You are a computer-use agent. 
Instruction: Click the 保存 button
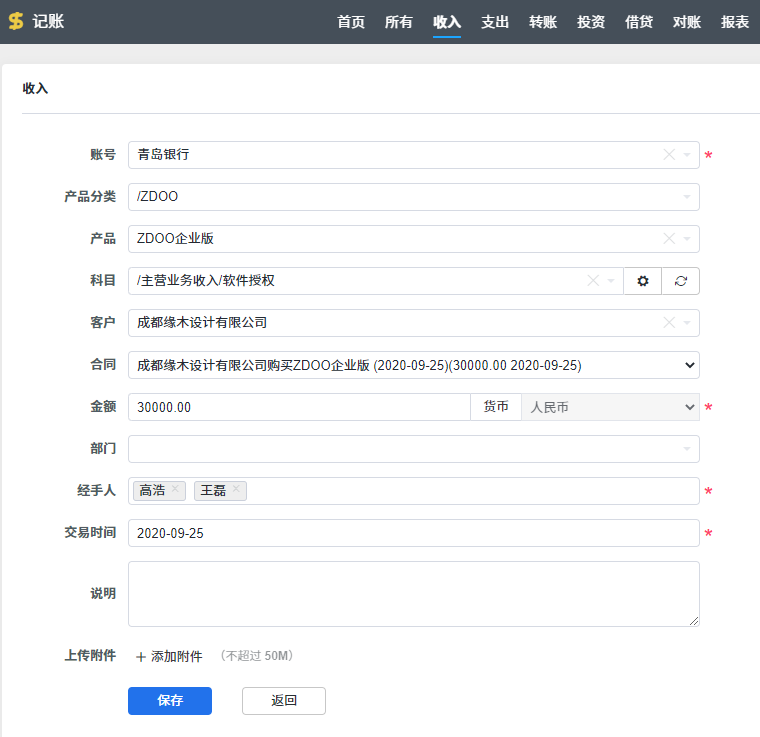pyautogui.click(x=170, y=701)
